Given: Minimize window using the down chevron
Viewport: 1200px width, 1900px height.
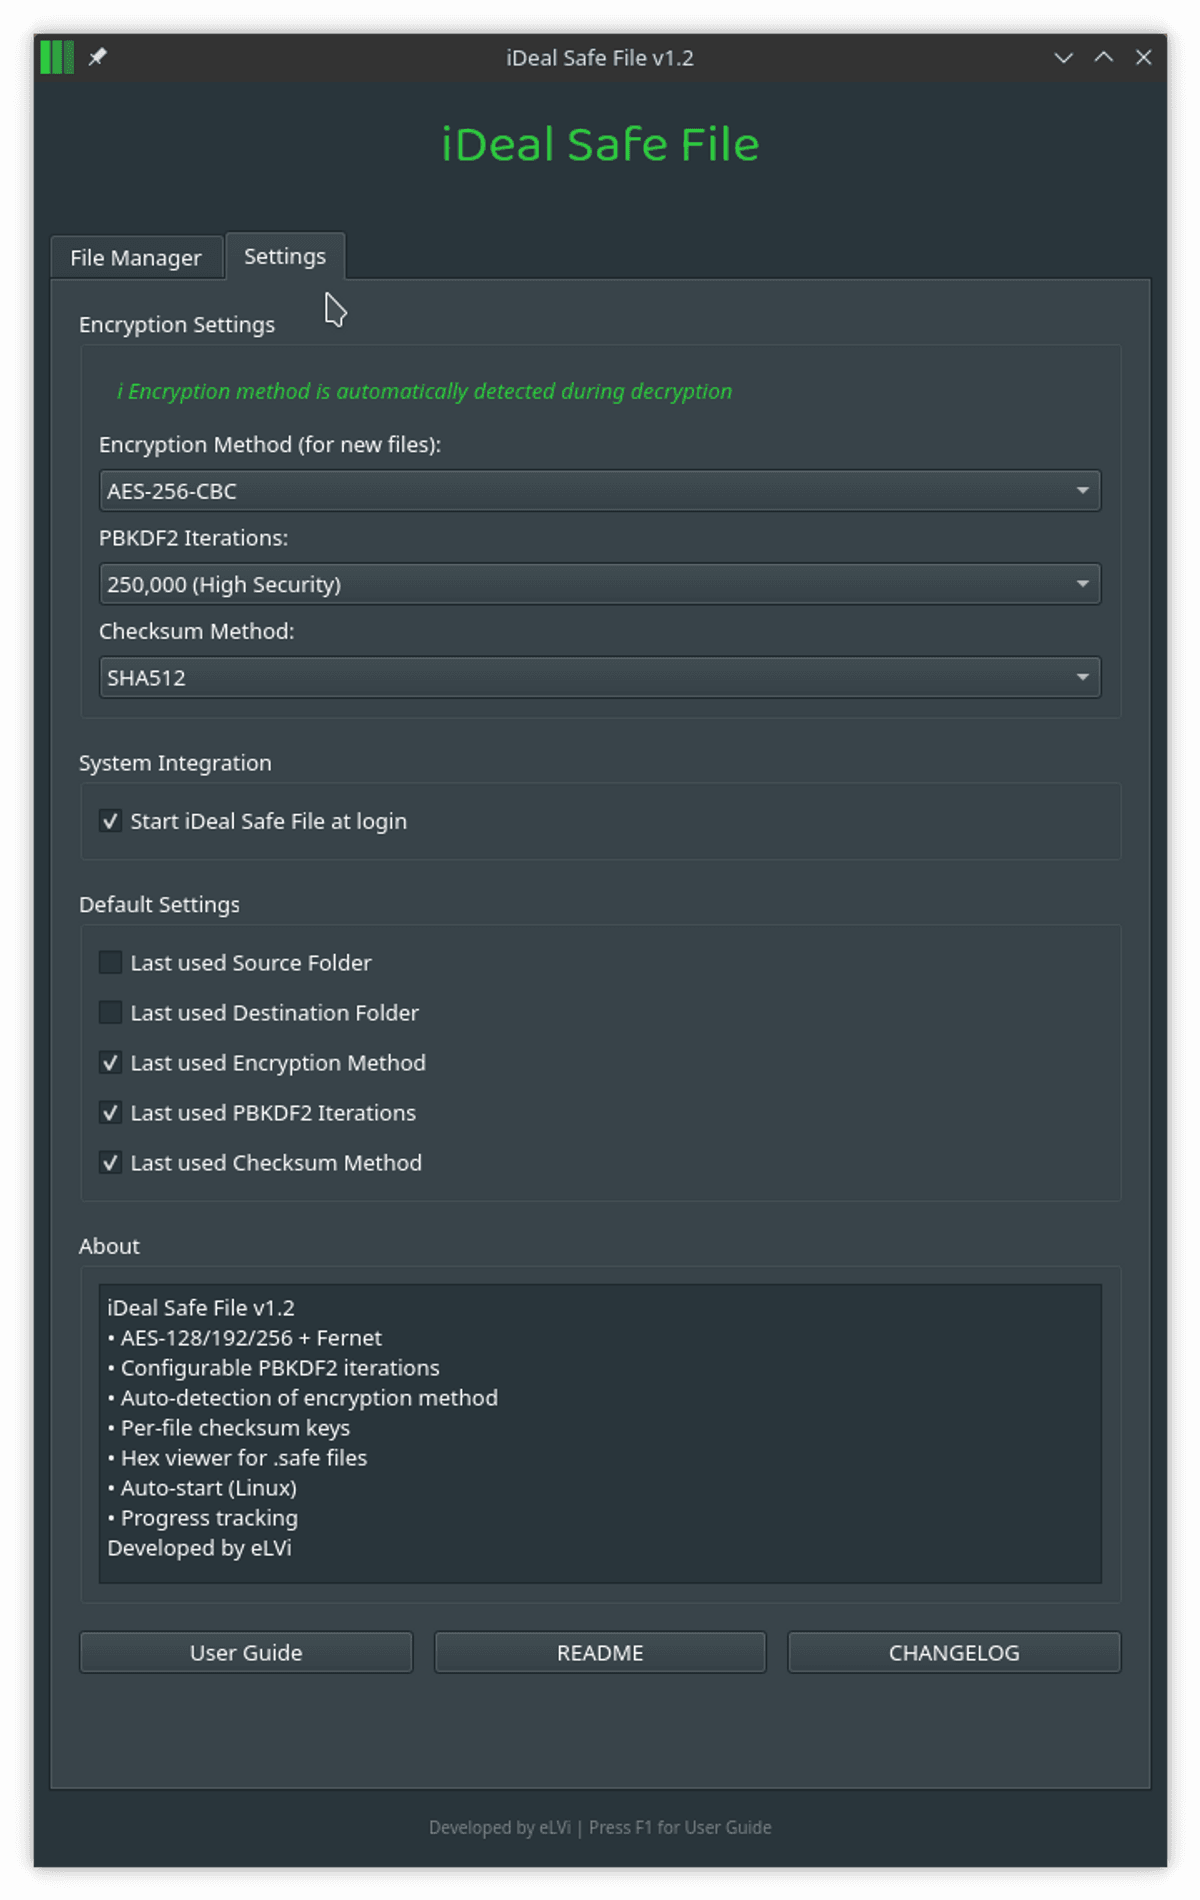Looking at the screenshot, I should [x=1063, y=57].
